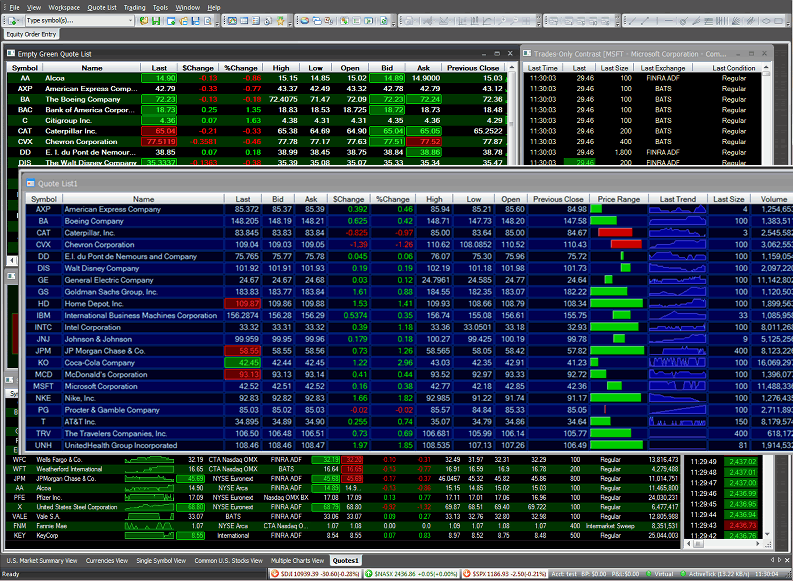The width and height of the screenshot is (793, 581).
Task: Click KO highlighted last price 42.45
Action: pos(242,363)
